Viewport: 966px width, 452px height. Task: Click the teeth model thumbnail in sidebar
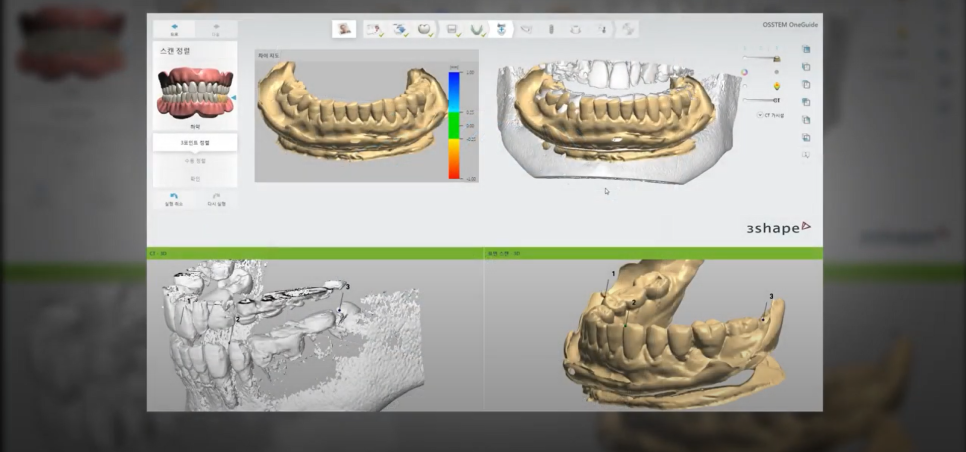[x=193, y=93]
